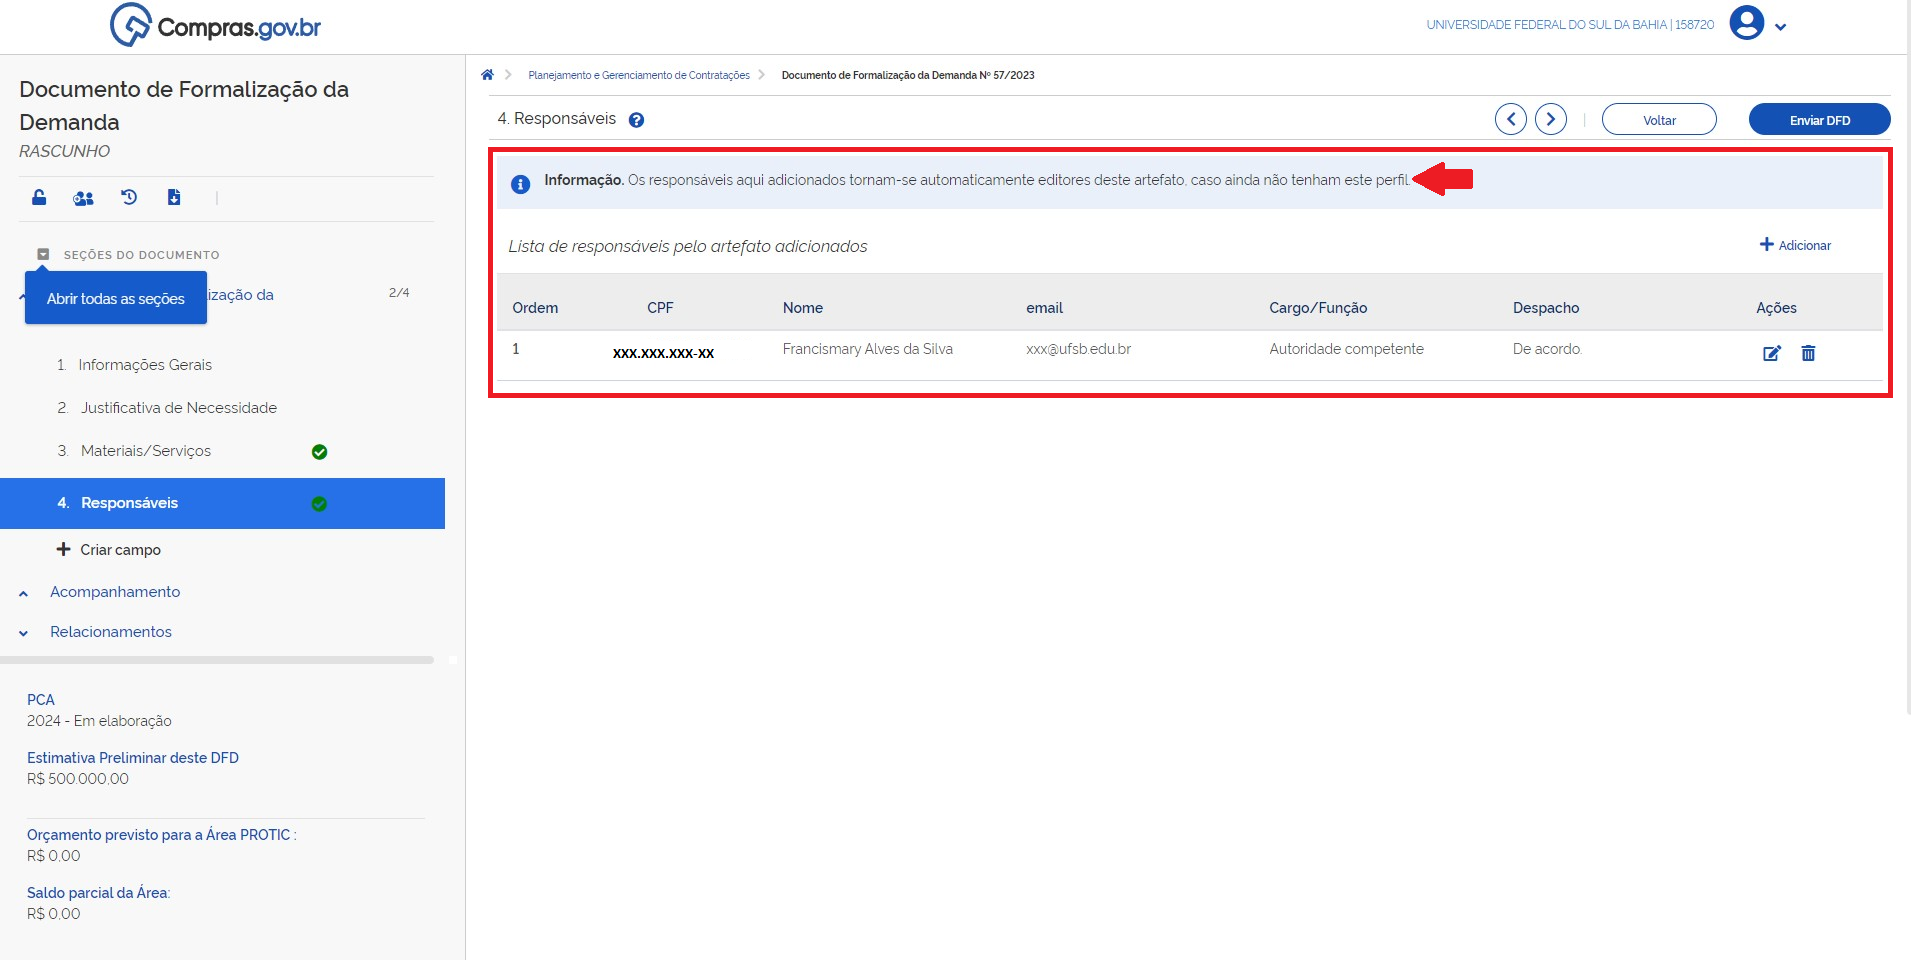The image size is (1911, 960).
Task: Click the download document icon
Action: pos(174,197)
